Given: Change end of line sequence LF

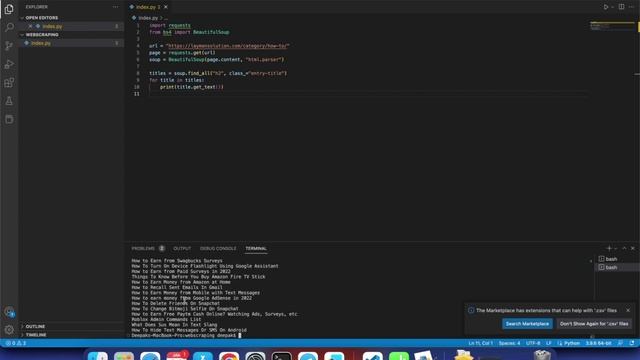Looking at the screenshot, I should point(549,343).
